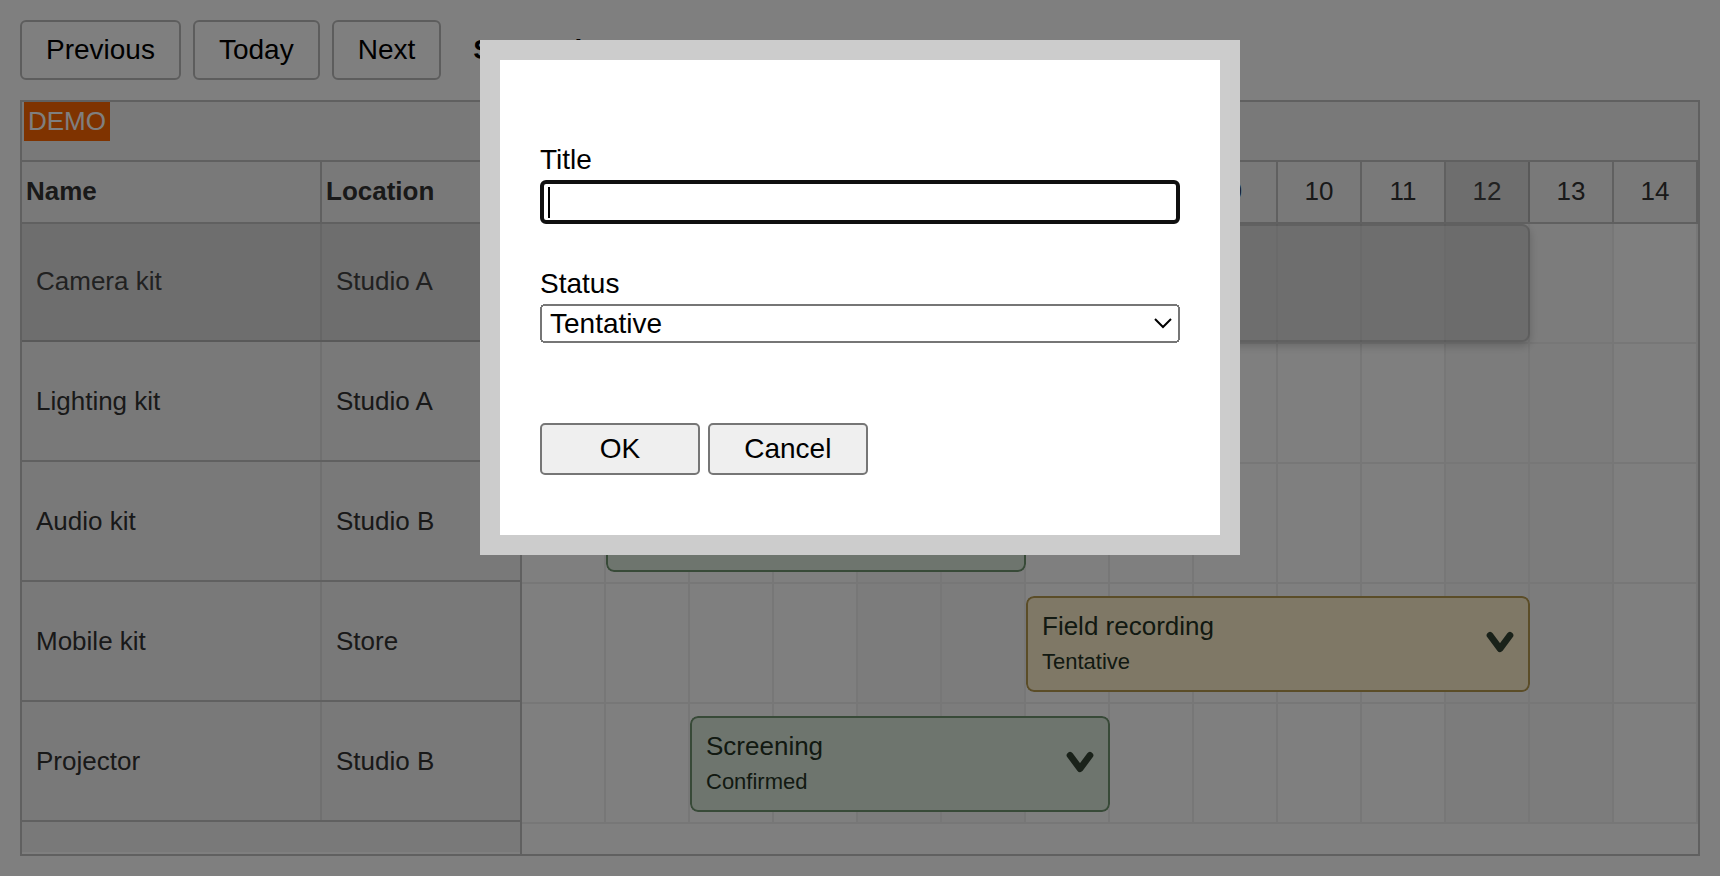Viewport: 1720px width, 876px height.
Task: Jump to Today in the scheduler
Action: (x=256, y=50)
